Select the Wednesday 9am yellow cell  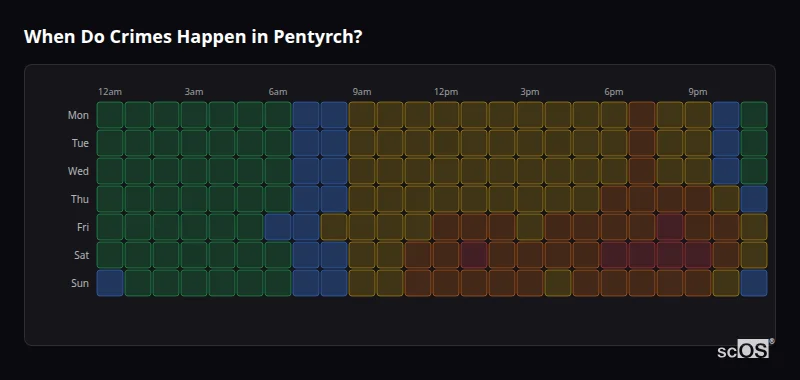click(x=362, y=170)
